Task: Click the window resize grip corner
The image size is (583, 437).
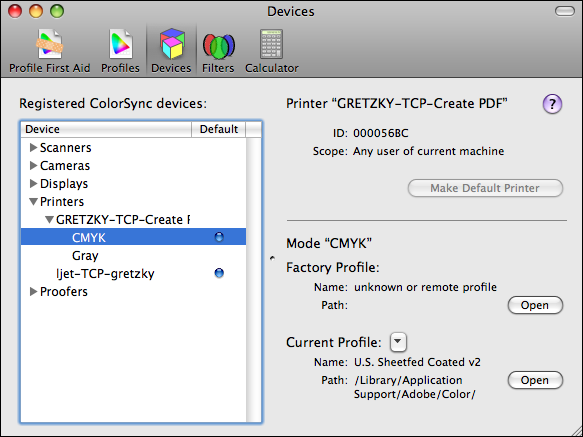Action: coord(577,431)
